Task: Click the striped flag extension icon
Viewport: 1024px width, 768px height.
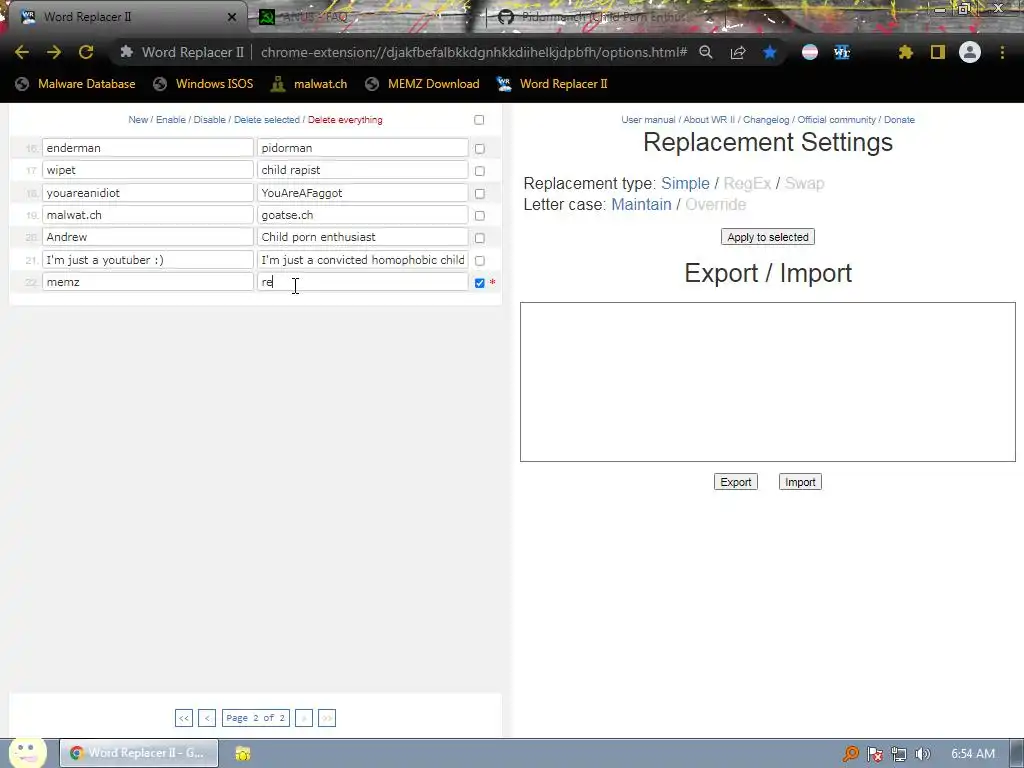Action: pyautogui.click(x=810, y=52)
